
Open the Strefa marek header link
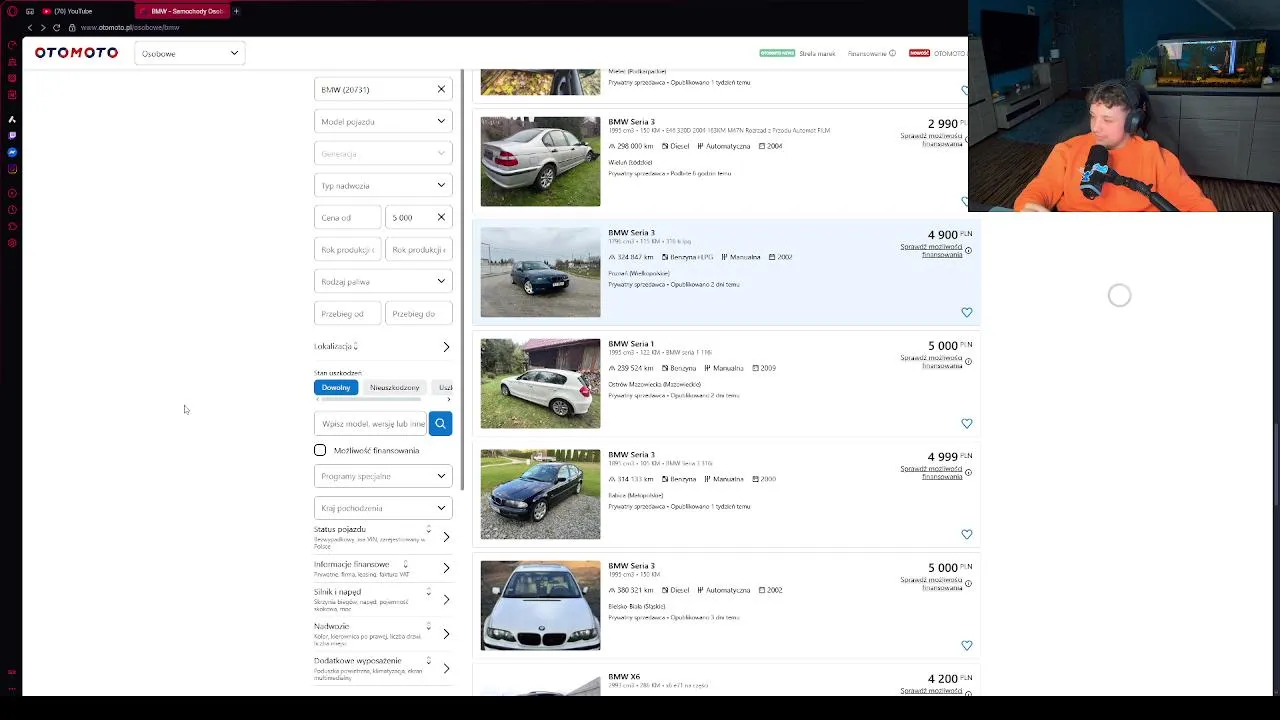tap(817, 53)
